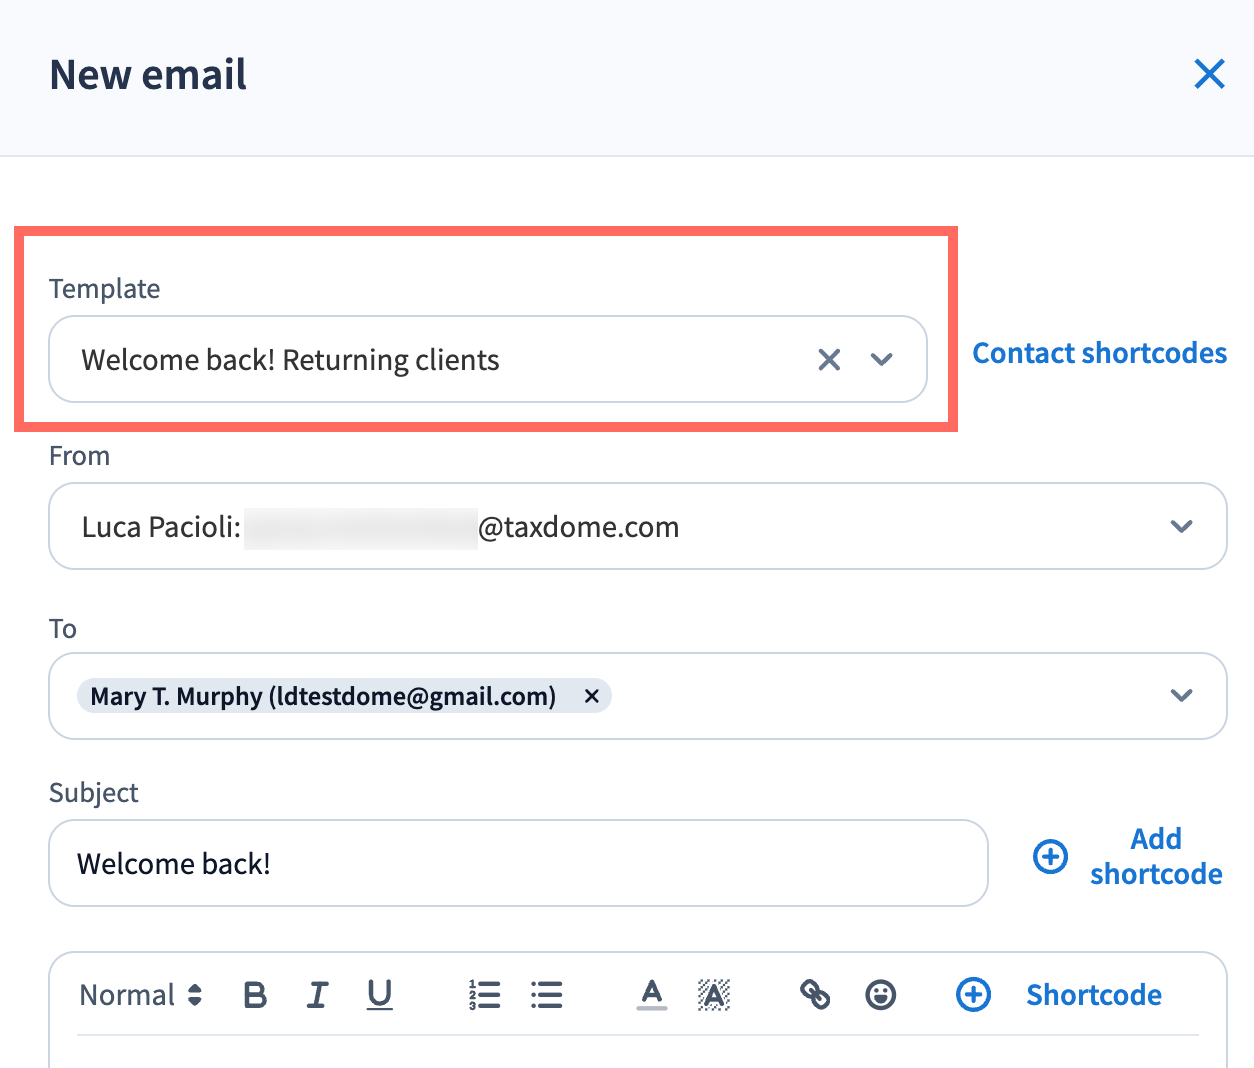The height and width of the screenshot is (1068, 1254).
Task: Open the text color picker
Action: (652, 995)
